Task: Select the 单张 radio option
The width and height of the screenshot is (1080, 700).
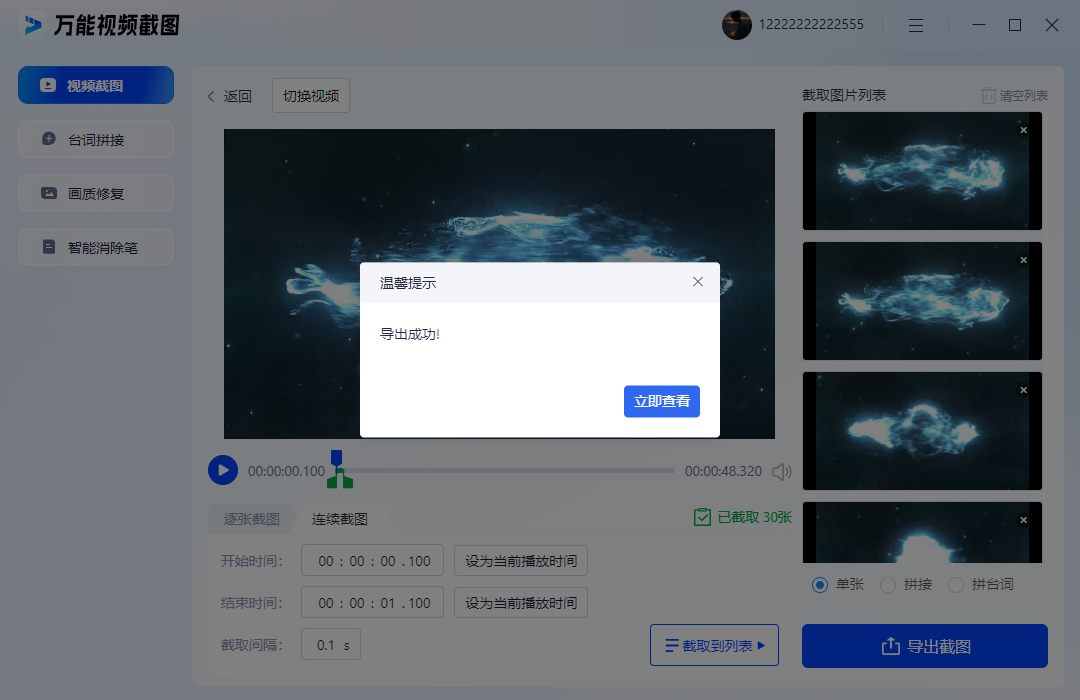Action: coord(820,585)
